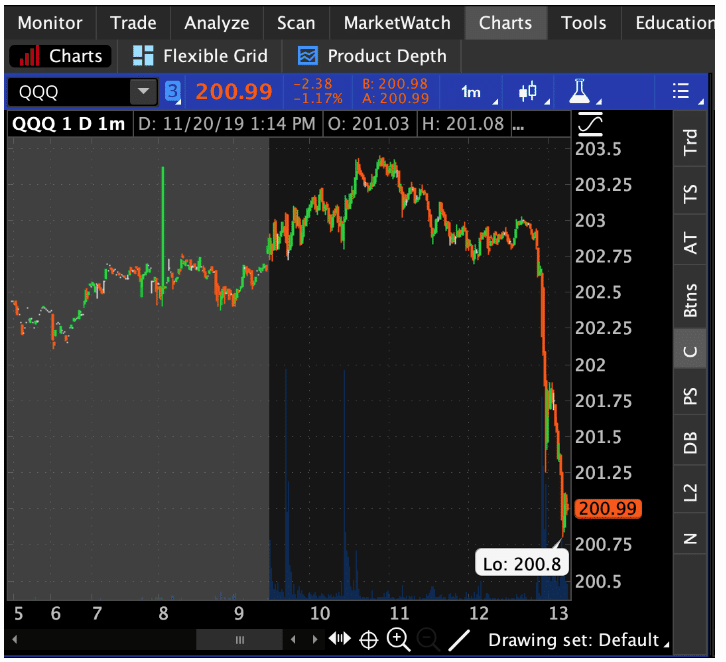
Task: Open the 1m time frame selector
Action: click(x=471, y=92)
